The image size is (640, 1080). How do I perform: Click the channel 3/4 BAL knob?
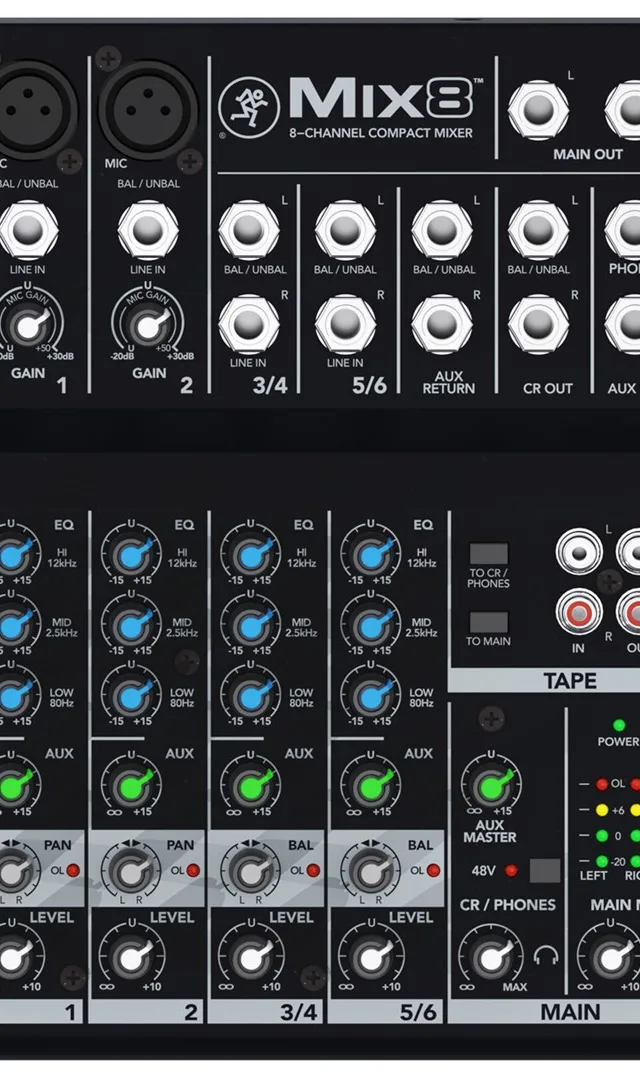pyautogui.click(x=251, y=872)
